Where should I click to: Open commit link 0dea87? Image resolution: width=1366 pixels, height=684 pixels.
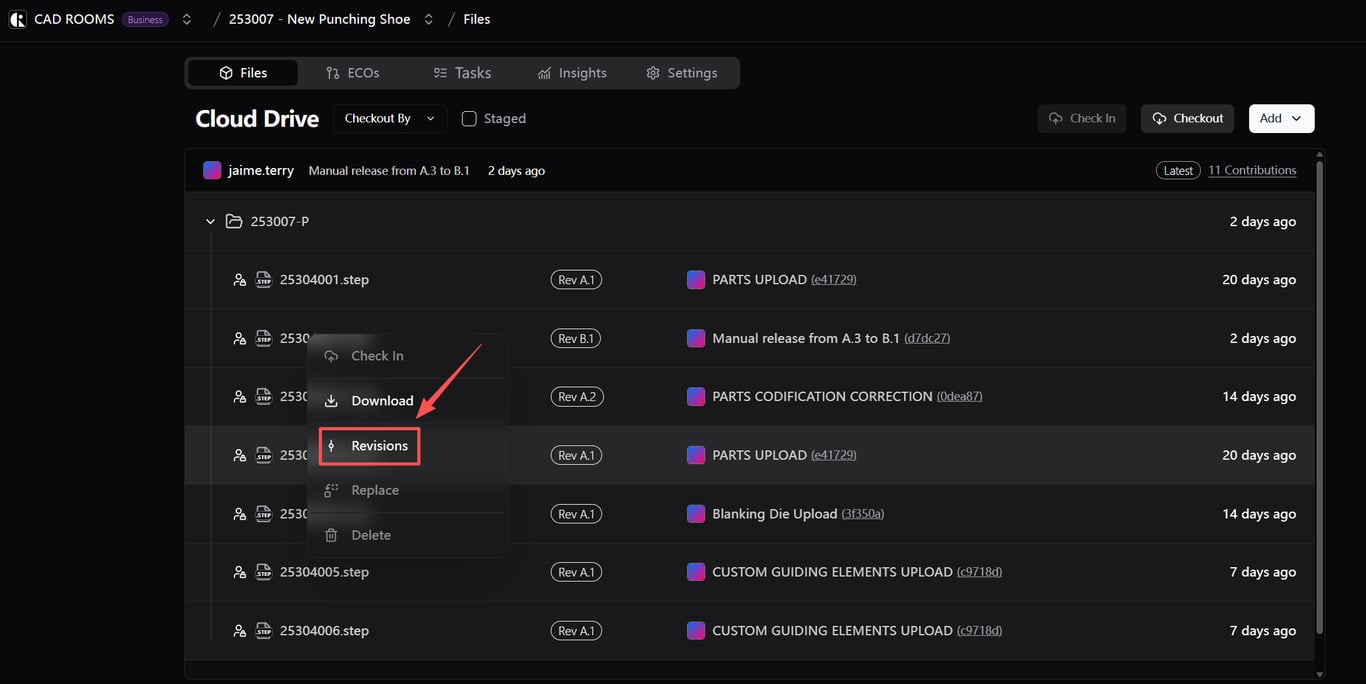(x=959, y=397)
